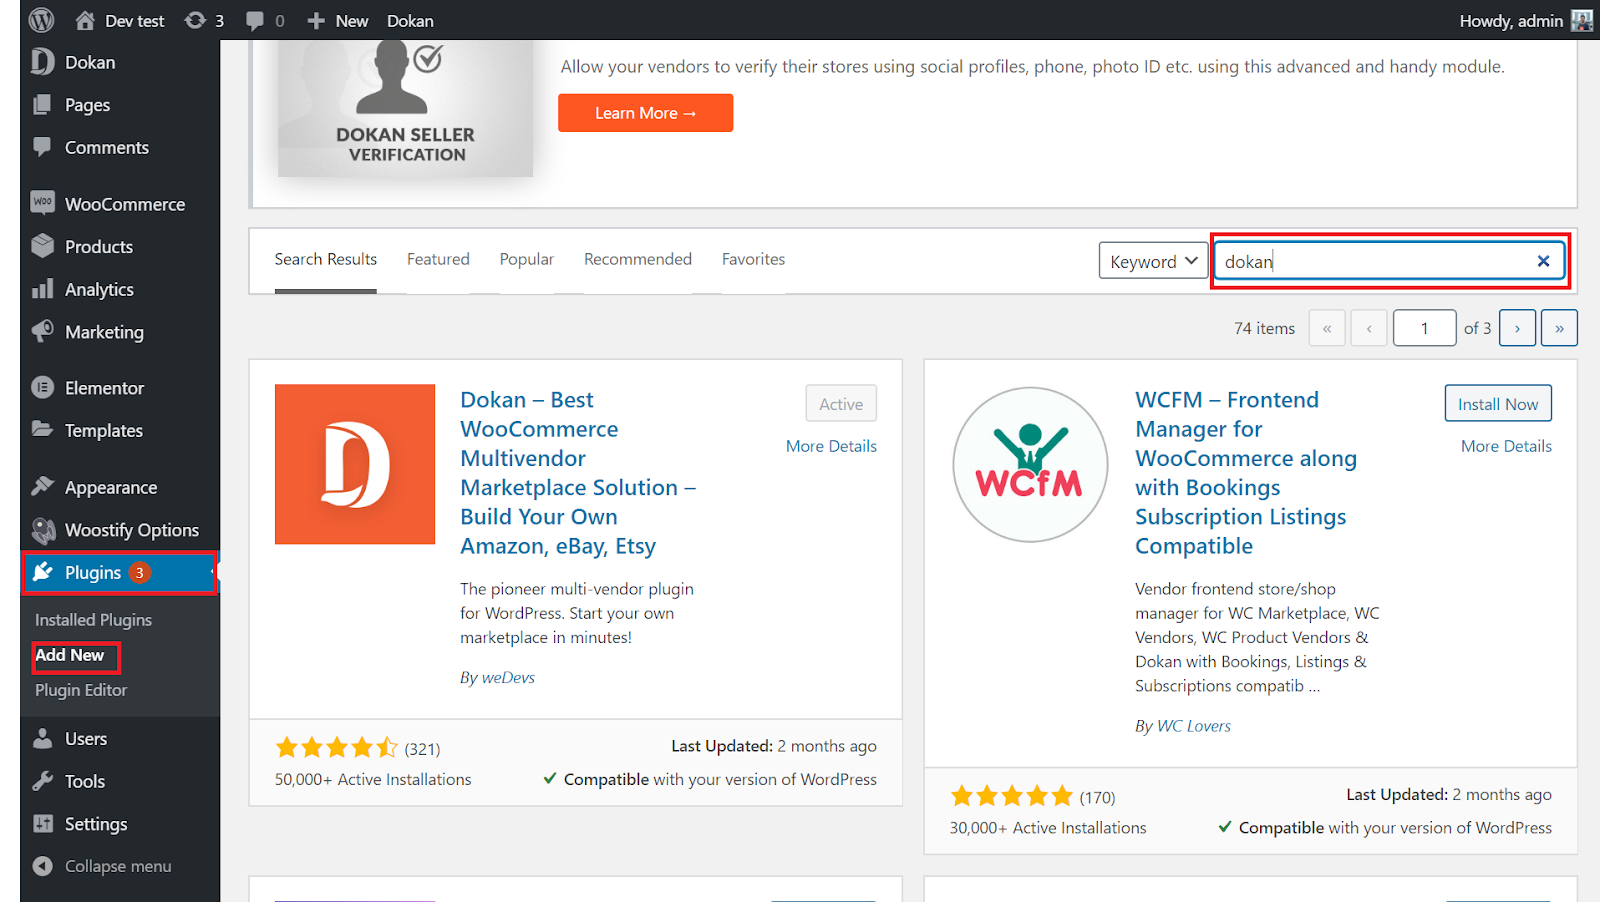Open Plugin Editor submenu item
The height and width of the screenshot is (902, 1600).
(81, 690)
